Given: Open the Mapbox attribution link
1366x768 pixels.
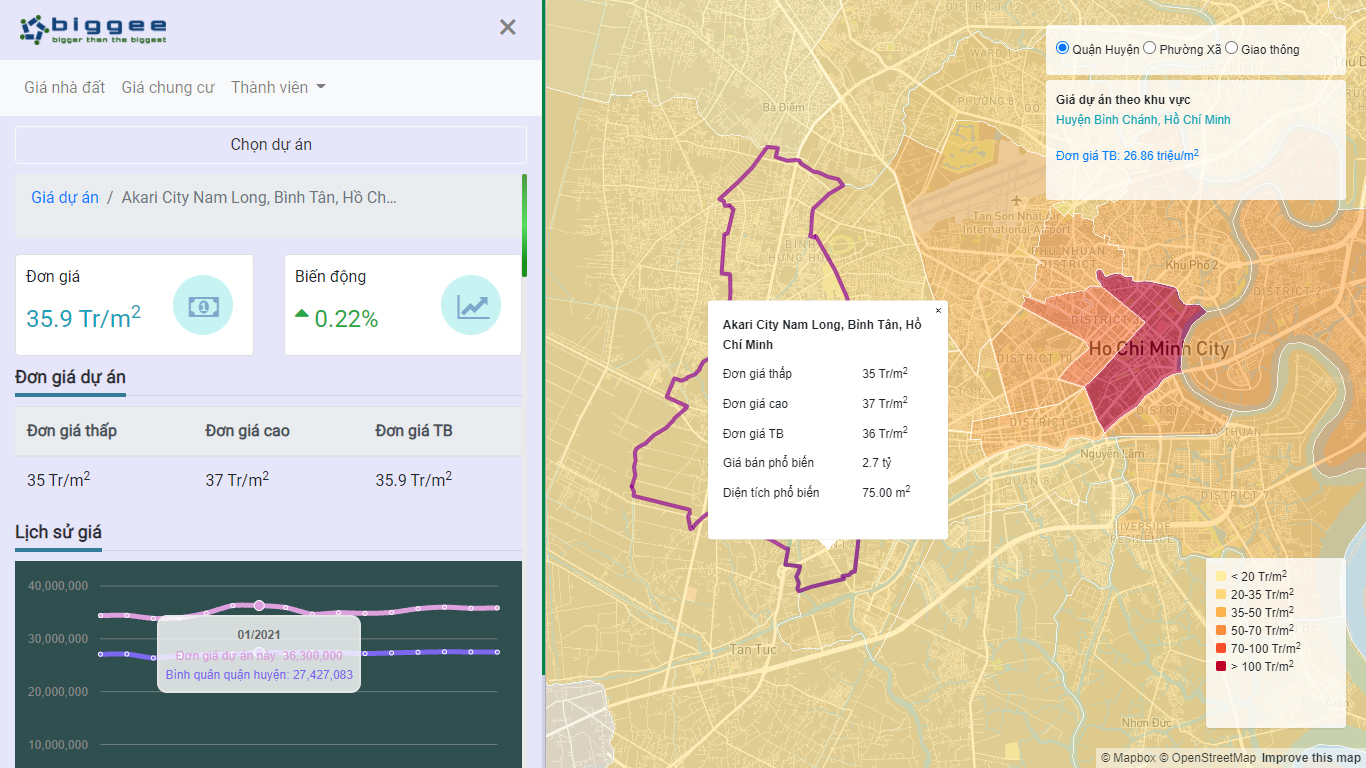Looking at the screenshot, I should (x=1128, y=758).
